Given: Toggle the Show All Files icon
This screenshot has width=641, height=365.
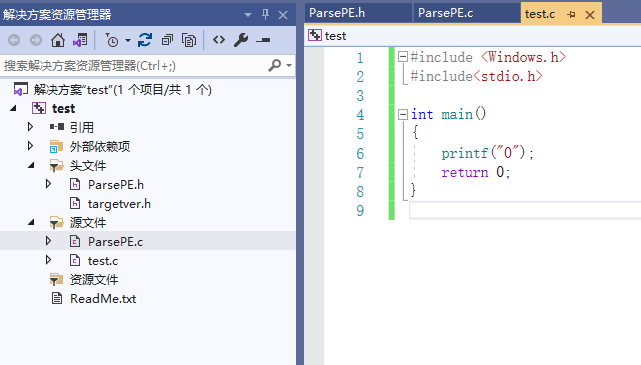Looking at the screenshot, I should click(x=189, y=40).
